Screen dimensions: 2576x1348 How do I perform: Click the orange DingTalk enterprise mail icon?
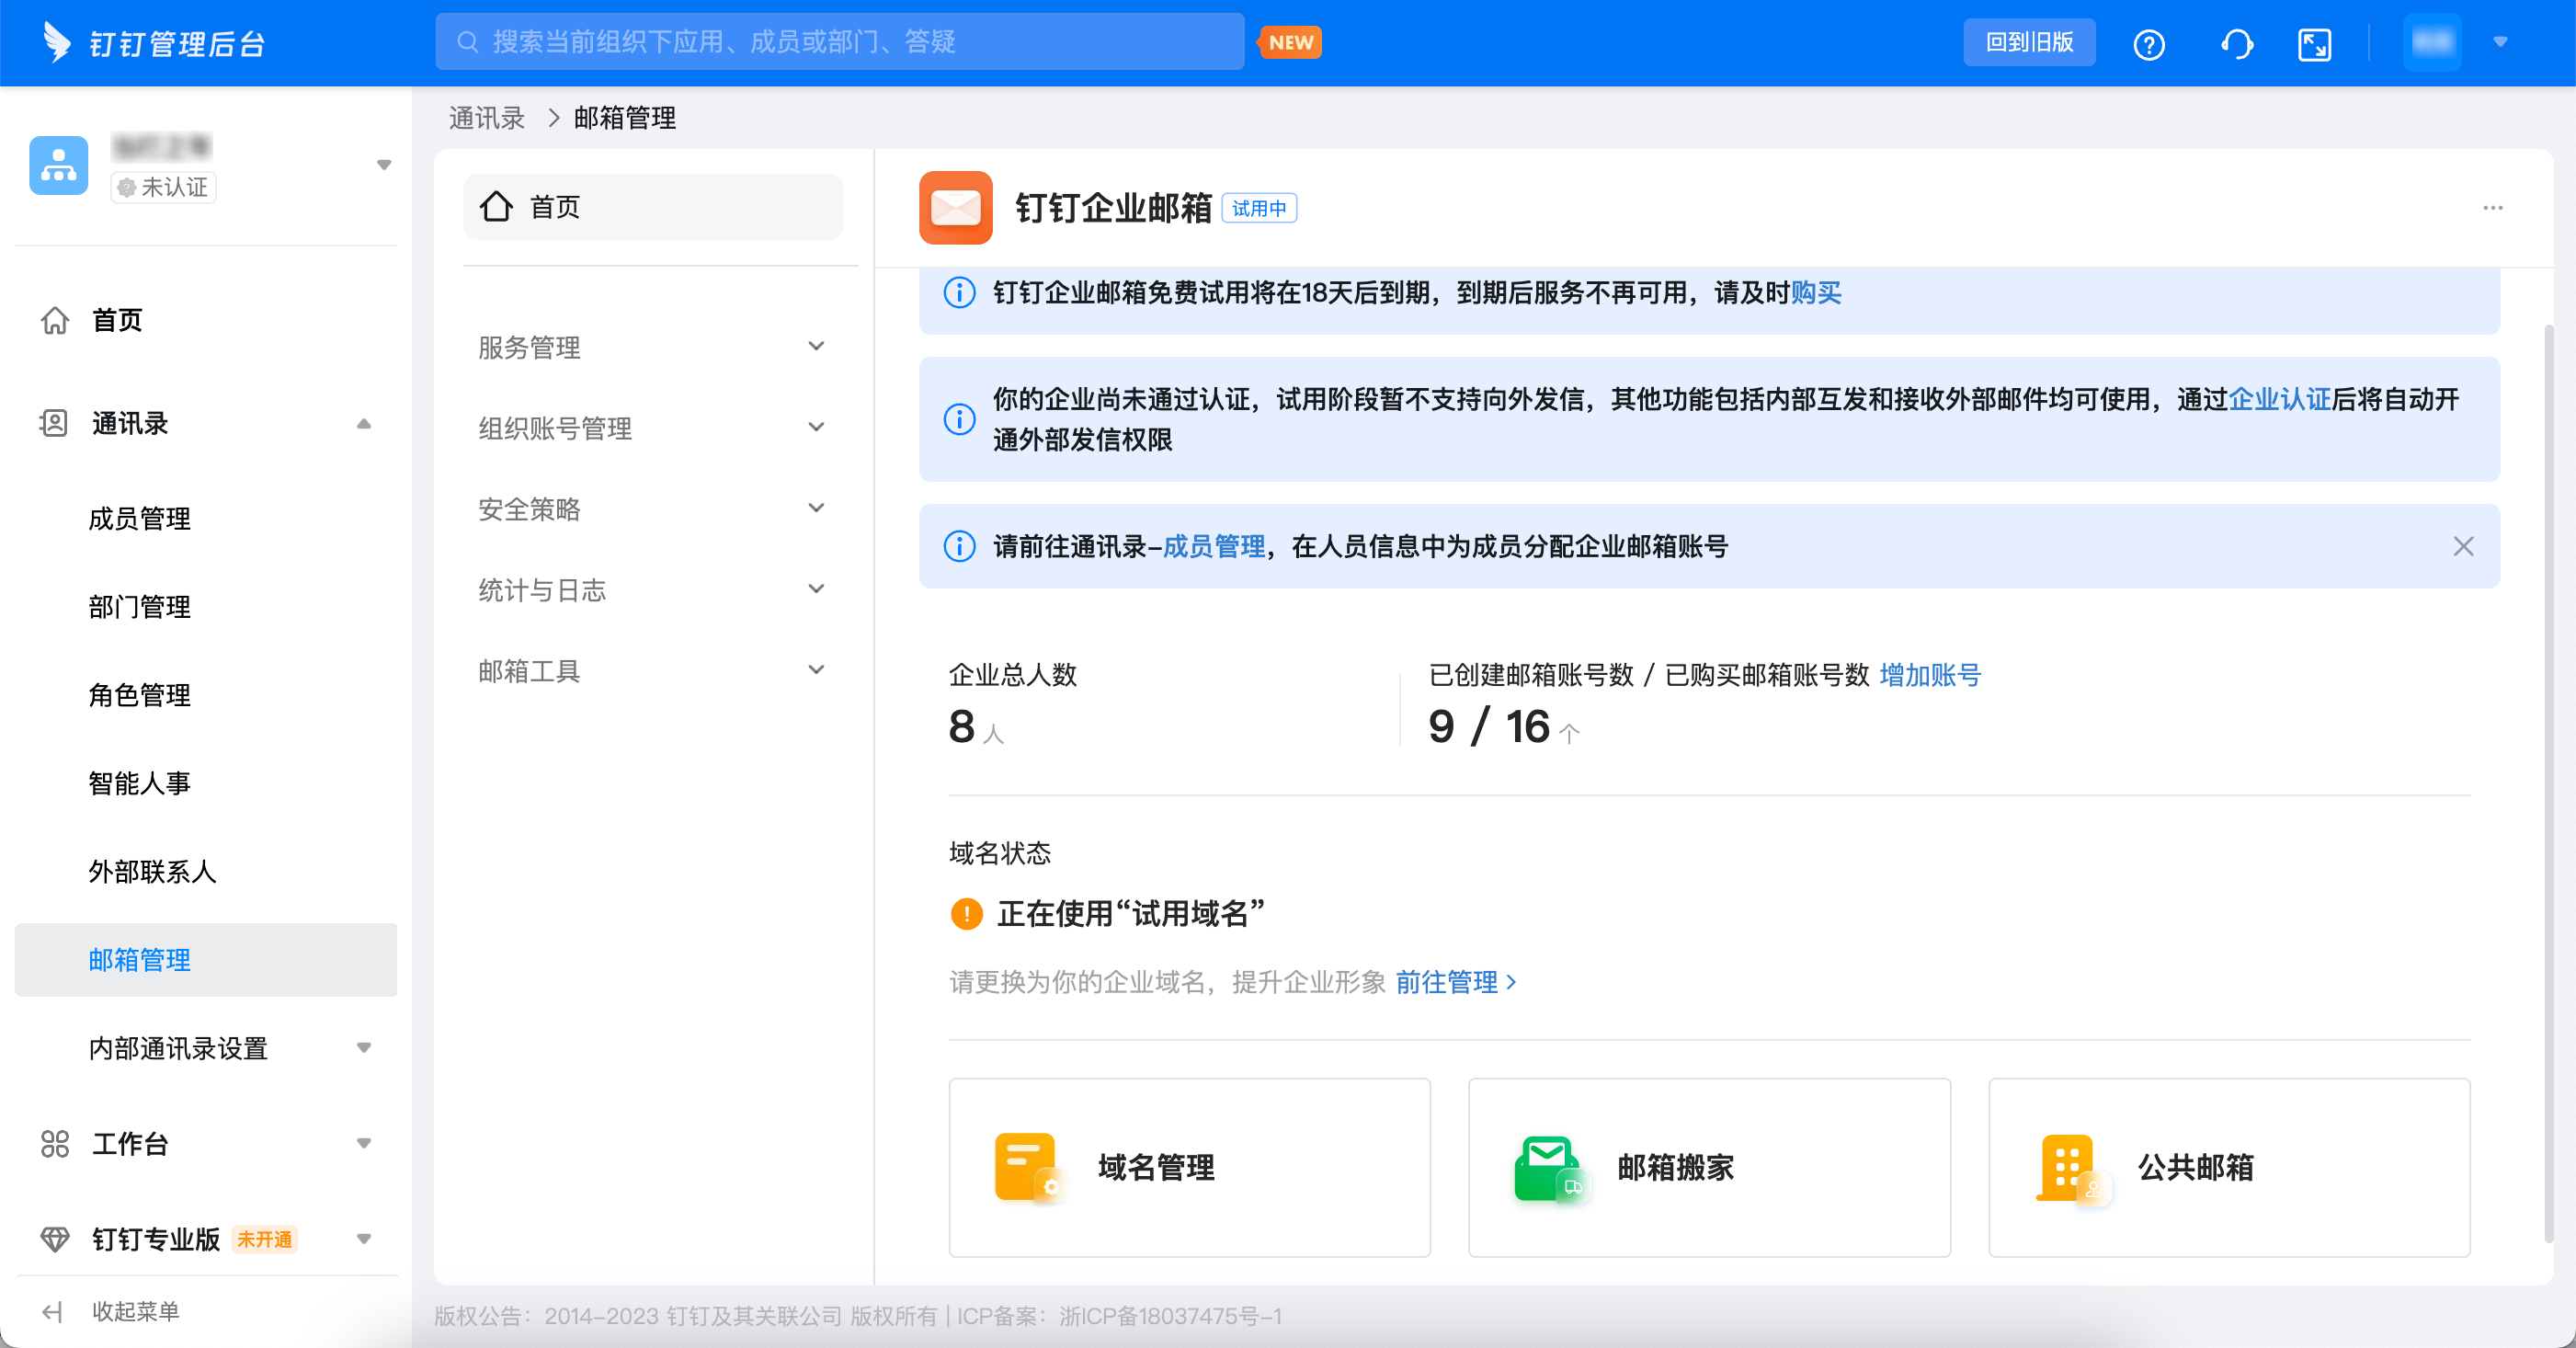click(955, 207)
